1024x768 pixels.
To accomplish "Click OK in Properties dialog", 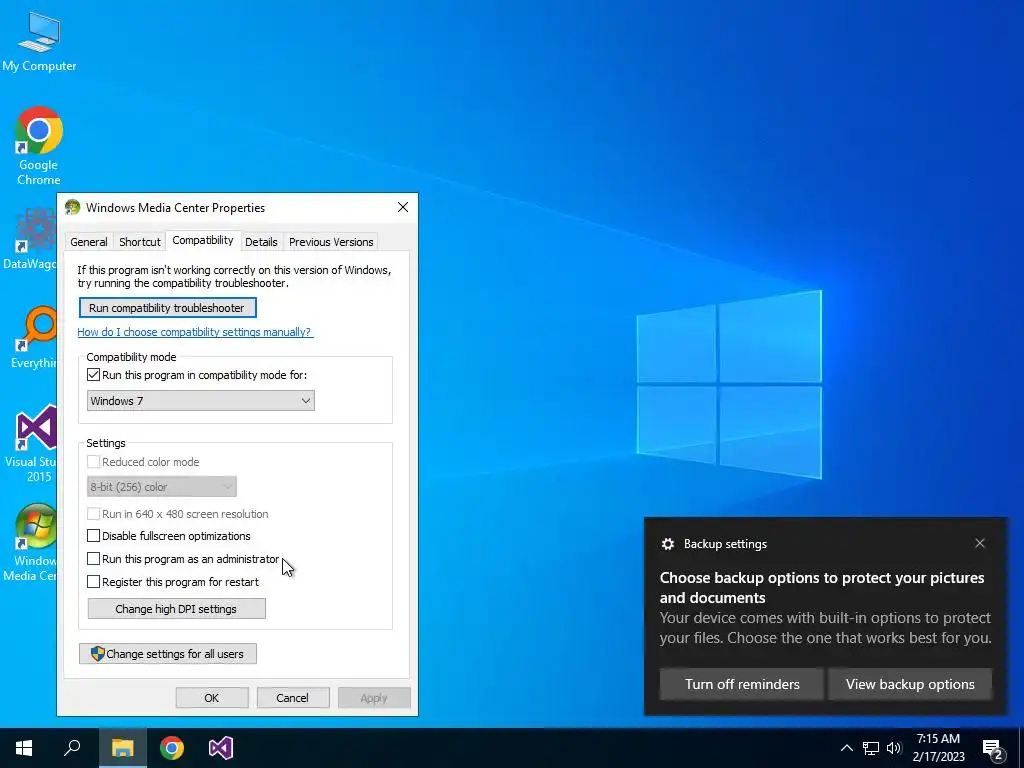I will tap(212, 697).
